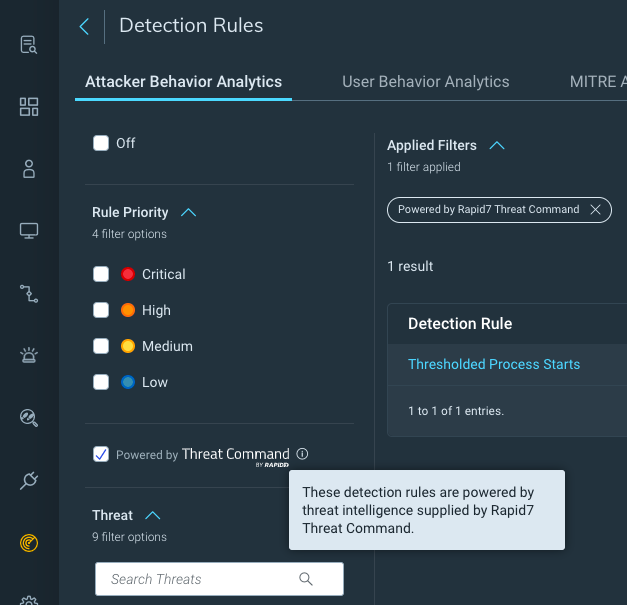
Task: Click the back arrow beside Detection Rules
Action: [x=84, y=26]
